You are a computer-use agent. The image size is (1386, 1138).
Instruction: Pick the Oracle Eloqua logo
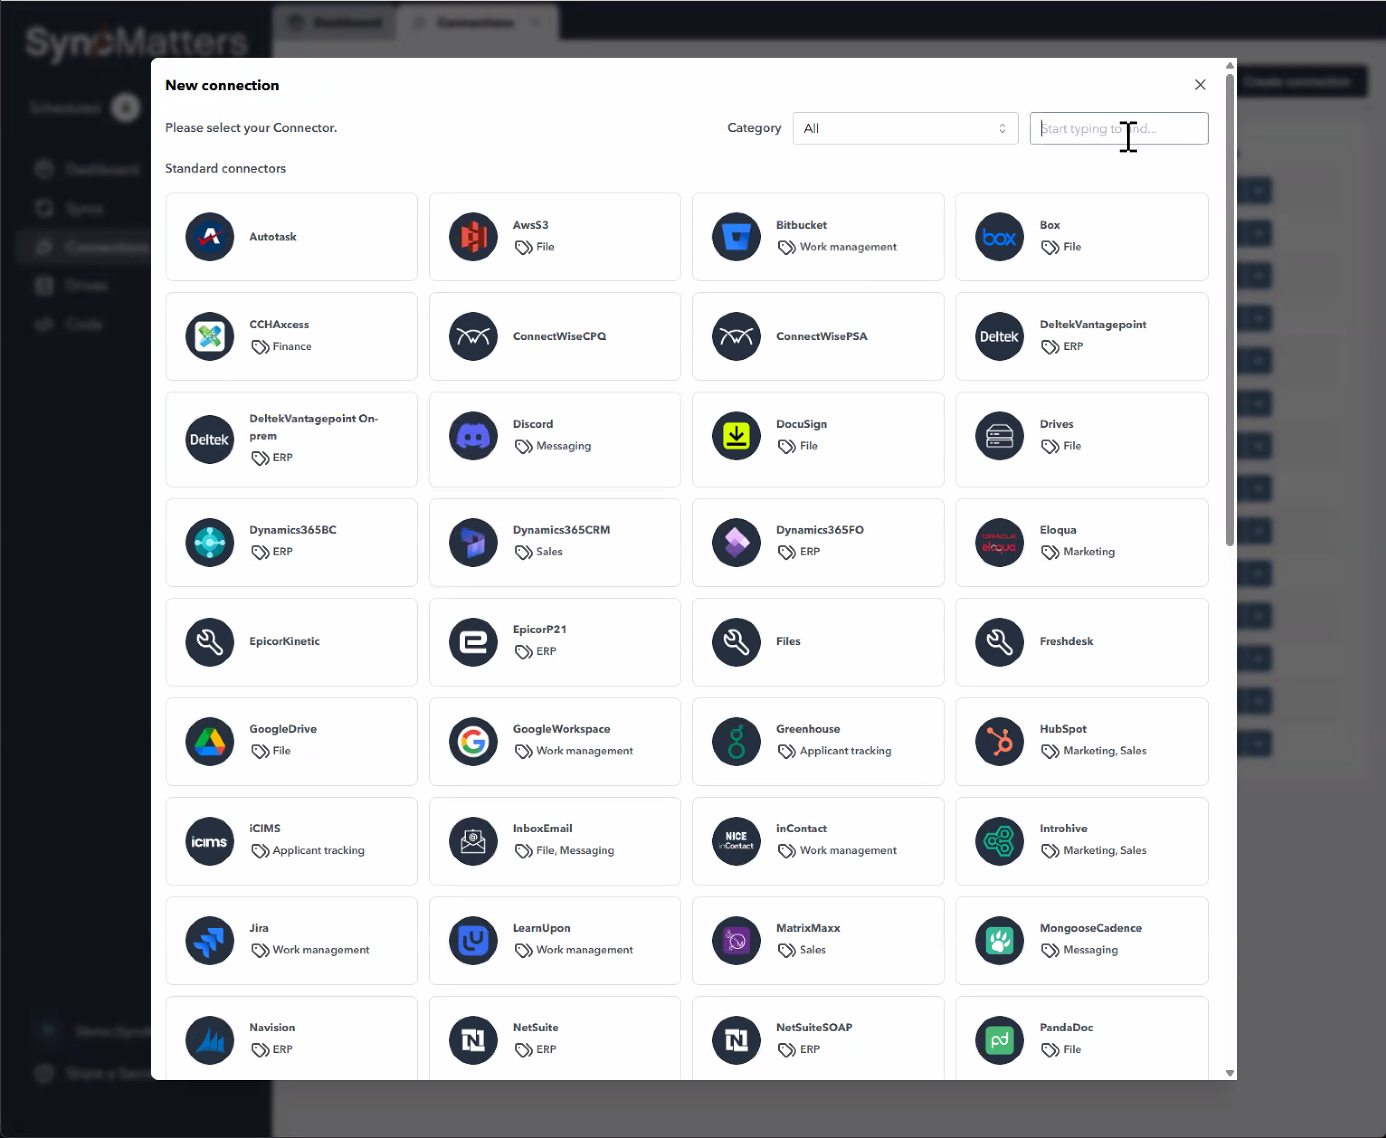(999, 542)
